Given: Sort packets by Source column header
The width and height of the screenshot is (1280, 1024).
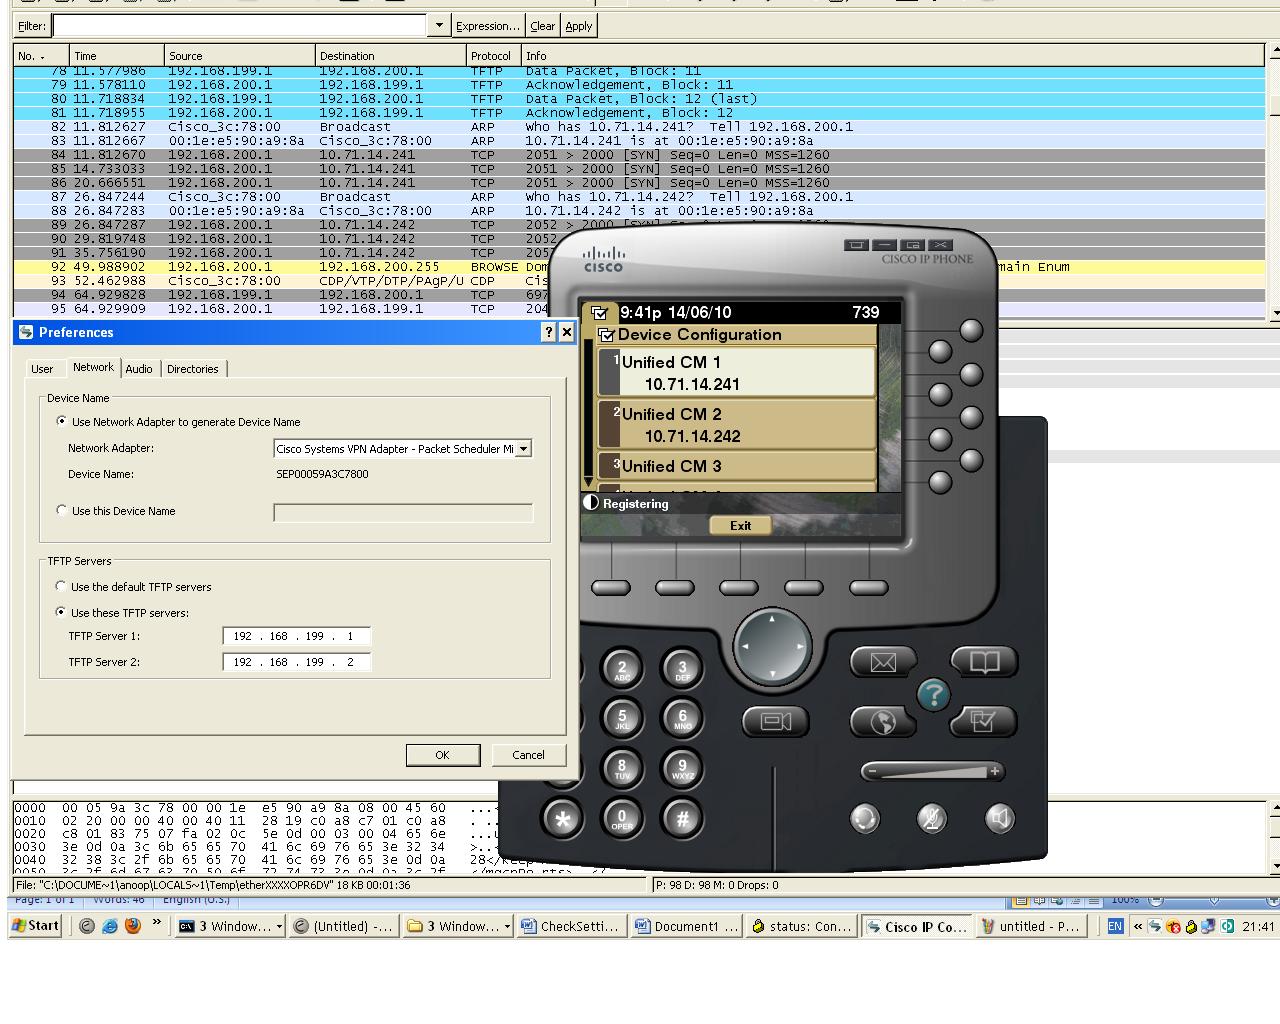Looking at the screenshot, I should [x=240, y=56].
